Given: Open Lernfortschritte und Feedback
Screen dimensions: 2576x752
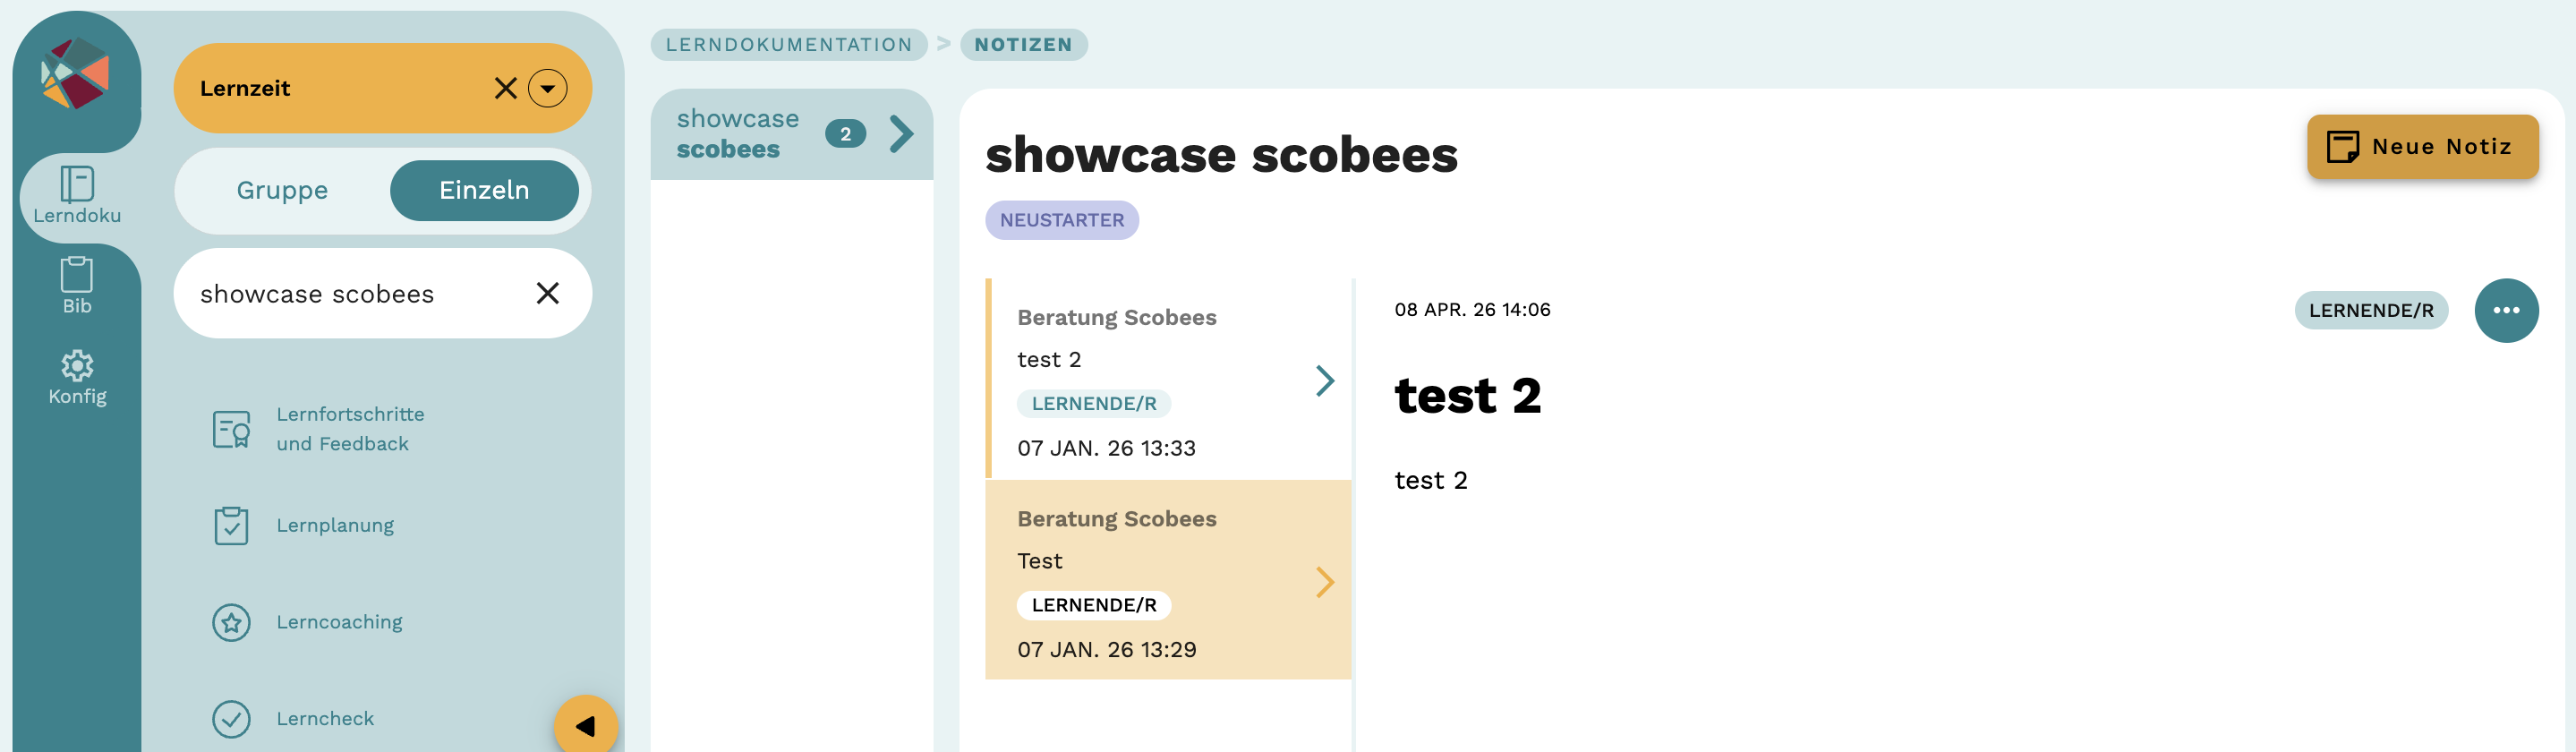Looking at the screenshot, I should [x=231, y=429].
